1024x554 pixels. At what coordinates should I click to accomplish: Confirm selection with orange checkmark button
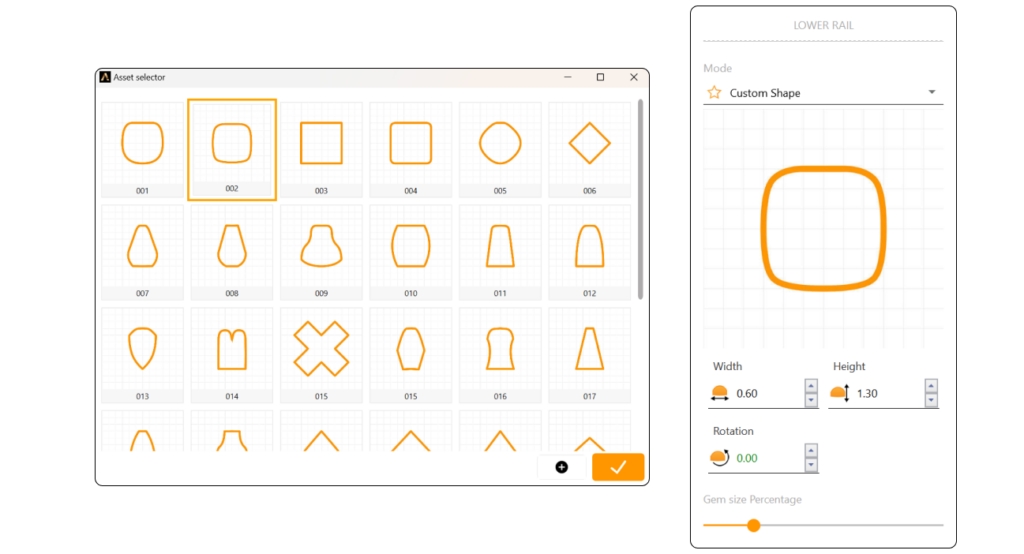click(618, 467)
